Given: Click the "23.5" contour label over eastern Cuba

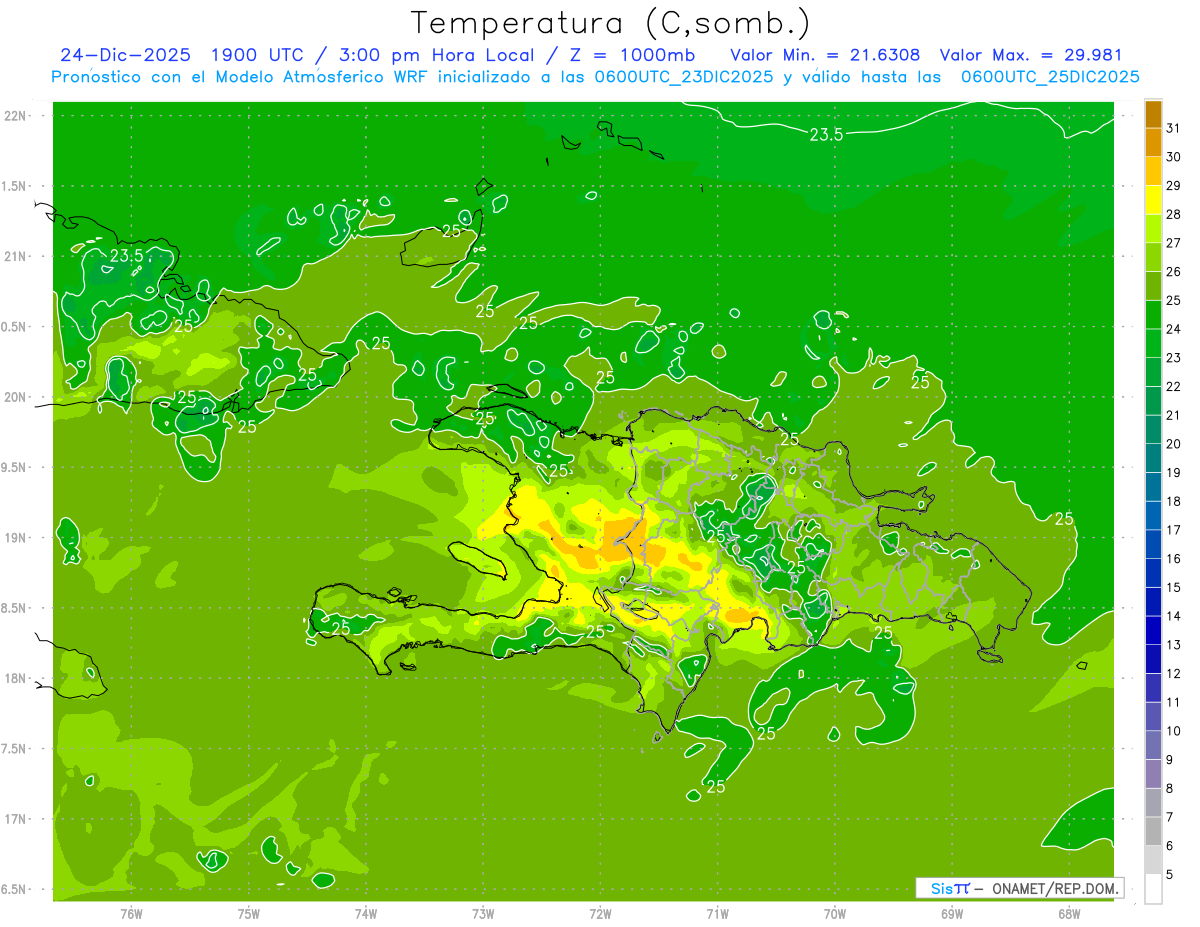Looking at the screenshot, I should pos(127,256).
